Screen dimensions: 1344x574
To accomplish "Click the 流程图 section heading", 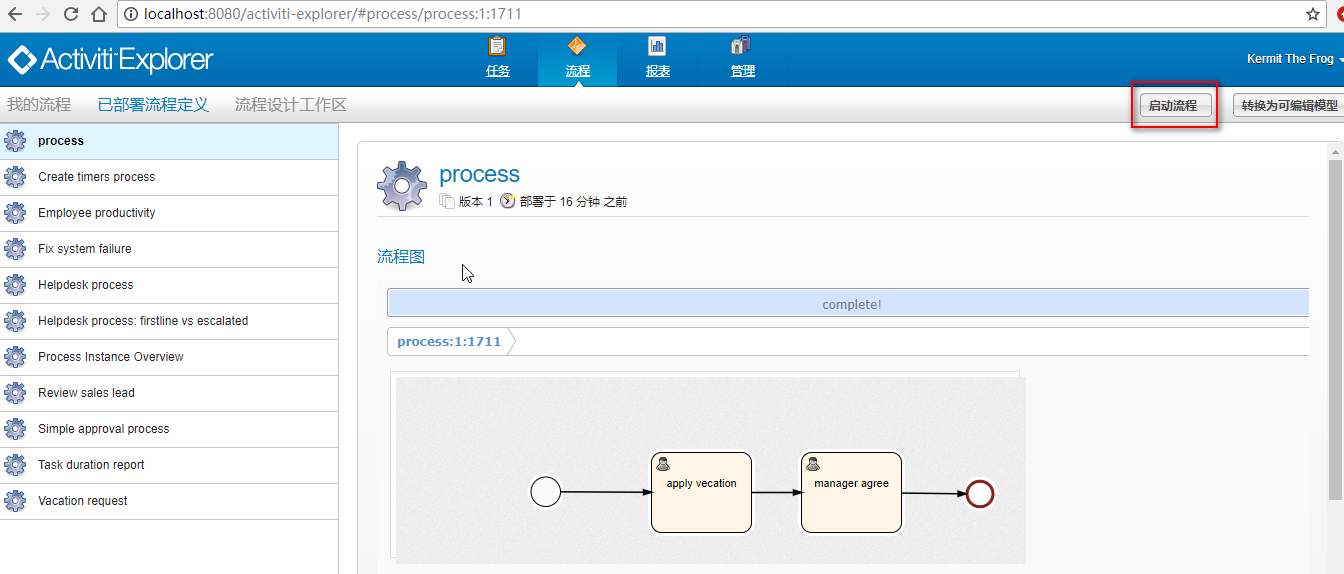I will tap(401, 257).
